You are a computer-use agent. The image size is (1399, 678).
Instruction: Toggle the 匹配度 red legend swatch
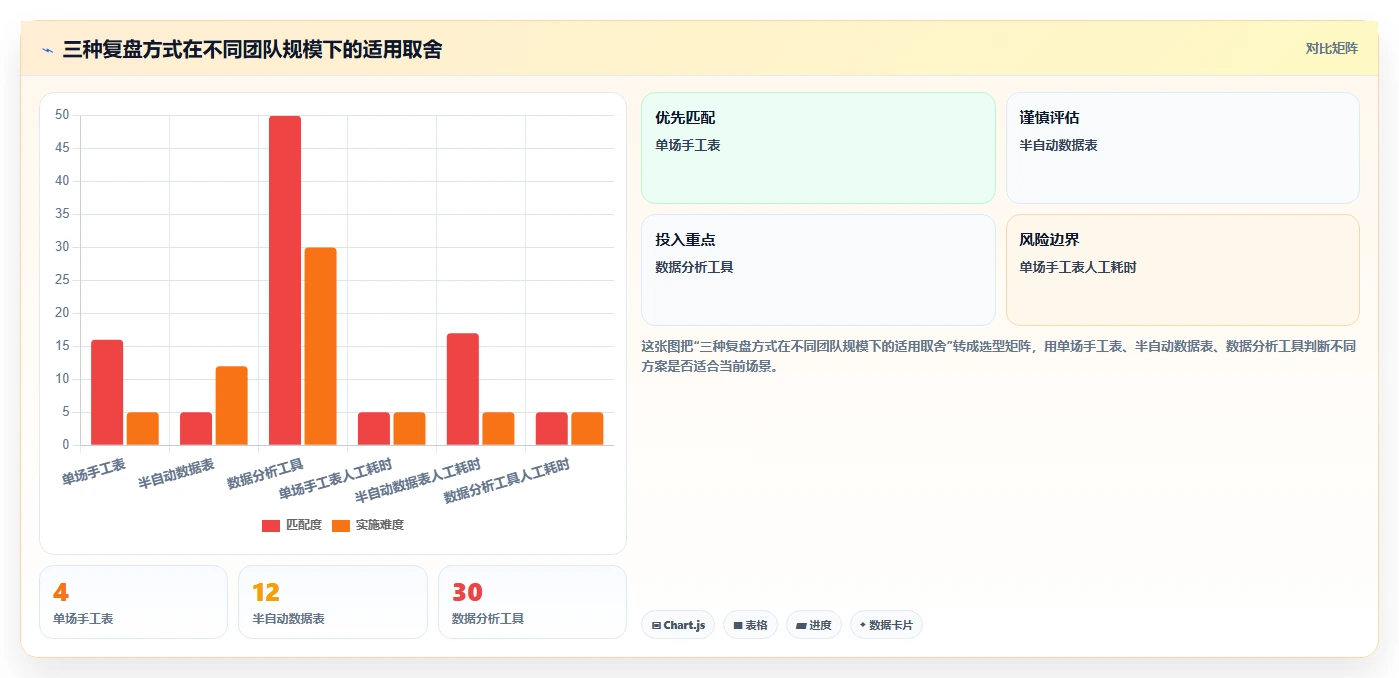271,525
